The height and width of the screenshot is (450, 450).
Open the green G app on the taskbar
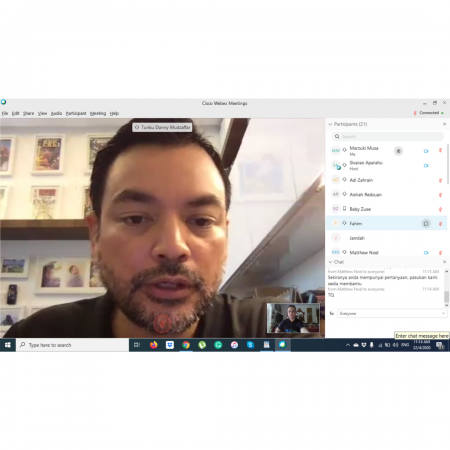click(x=218, y=345)
